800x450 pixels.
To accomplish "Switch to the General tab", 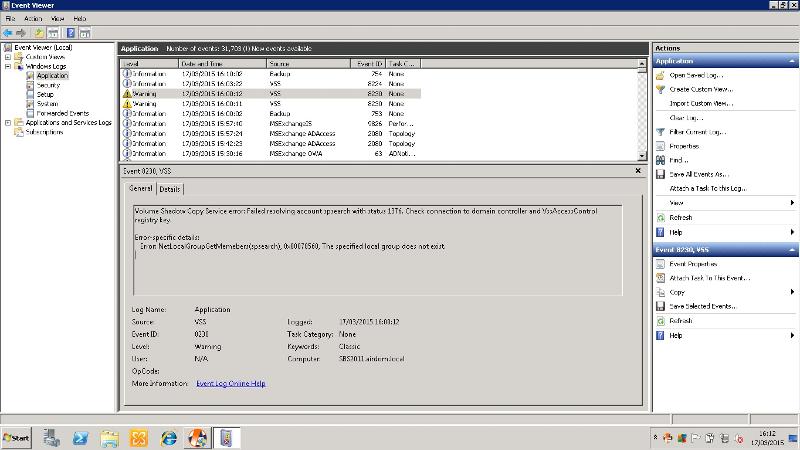I will click(x=141, y=188).
